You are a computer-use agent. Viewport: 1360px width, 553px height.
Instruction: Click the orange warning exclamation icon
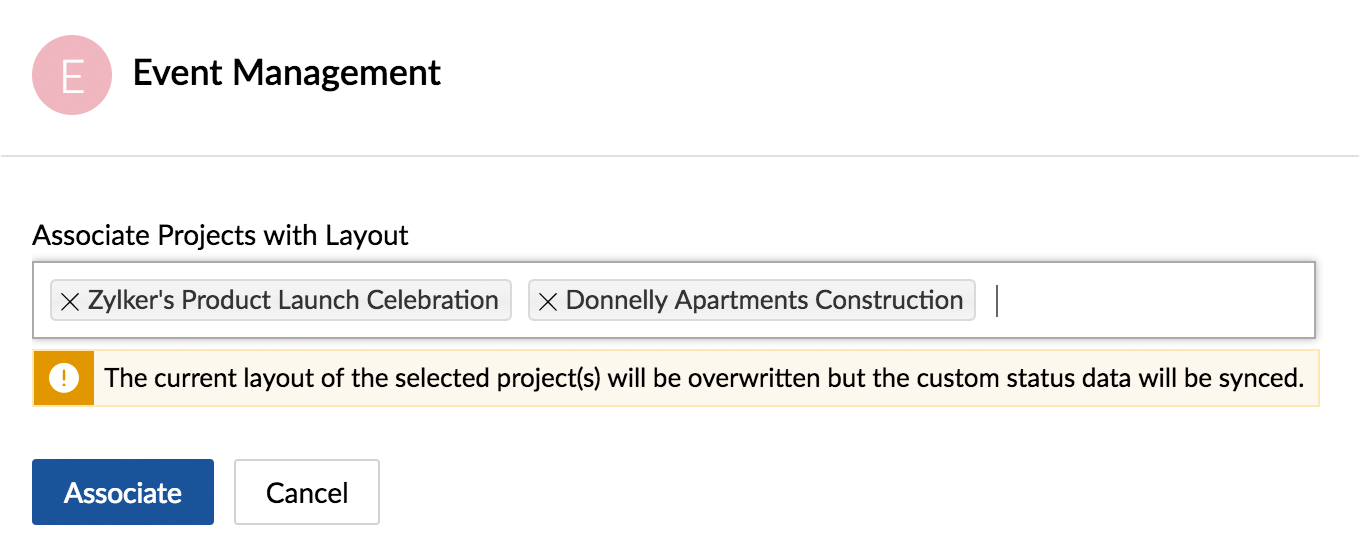tap(64, 378)
